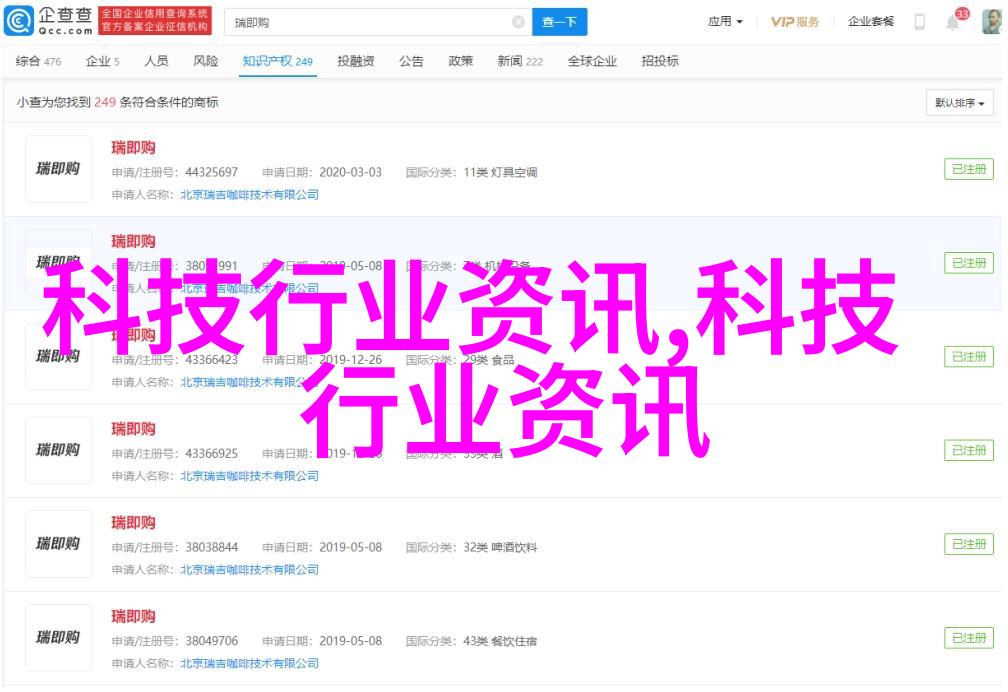
Task: Open the 瑞即购 title of 38038844 entry
Action: 133,522
